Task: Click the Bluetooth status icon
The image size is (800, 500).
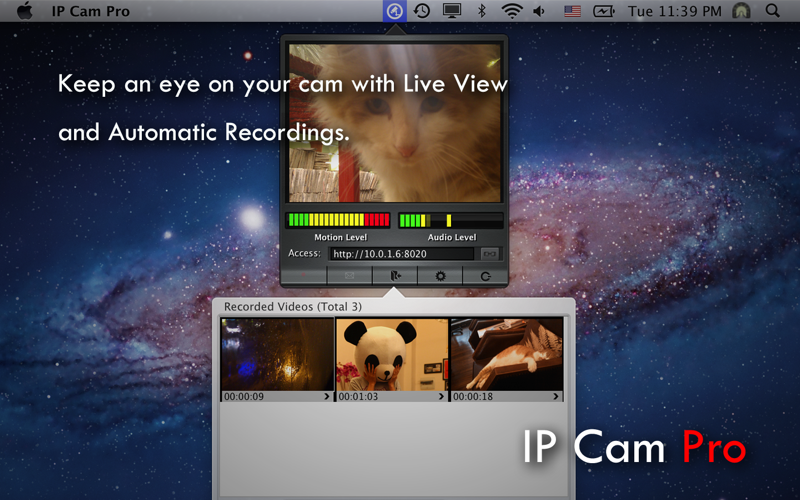Action: pyautogui.click(x=481, y=11)
